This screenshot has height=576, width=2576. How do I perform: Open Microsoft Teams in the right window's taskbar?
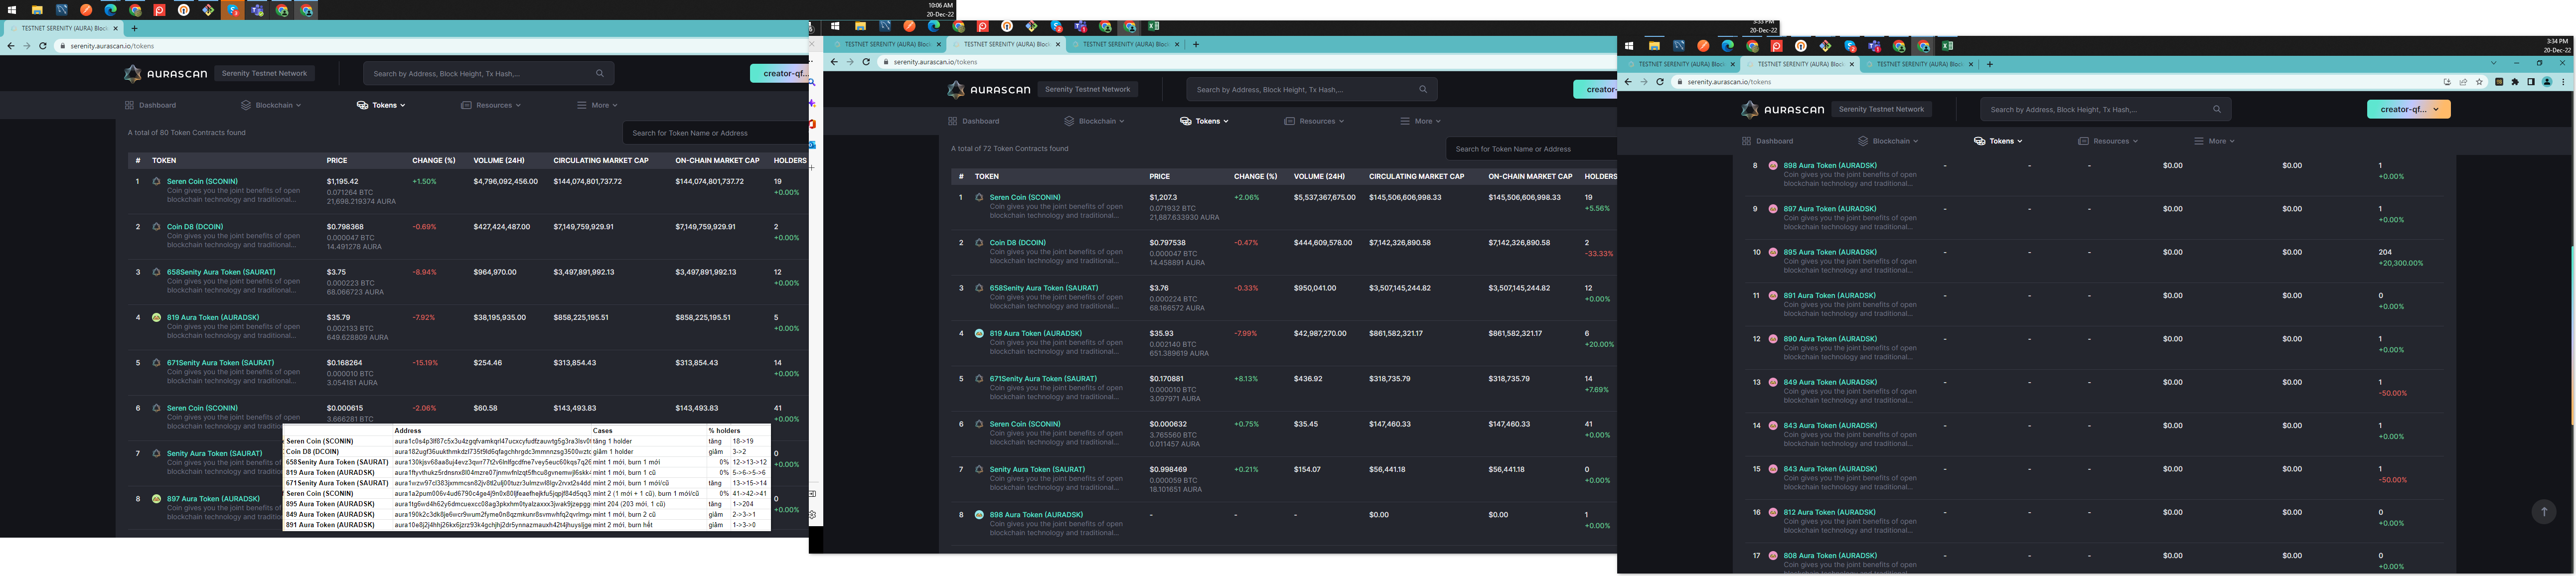click(x=1875, y=46)
